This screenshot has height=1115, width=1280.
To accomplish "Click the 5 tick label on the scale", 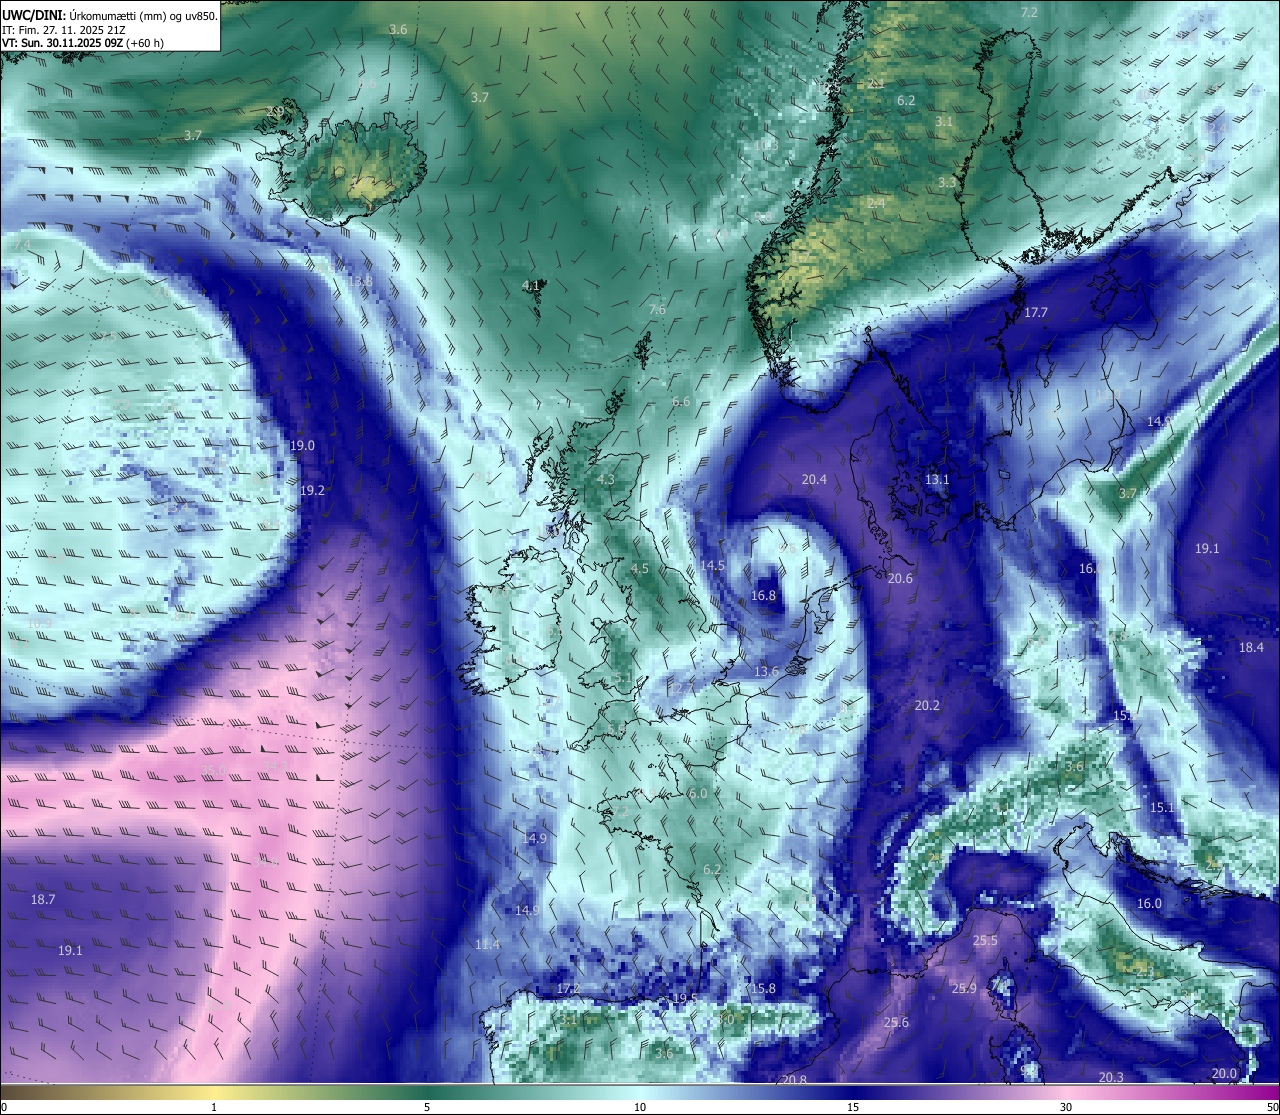I will pyautogui.click(x=427, y=1107).
